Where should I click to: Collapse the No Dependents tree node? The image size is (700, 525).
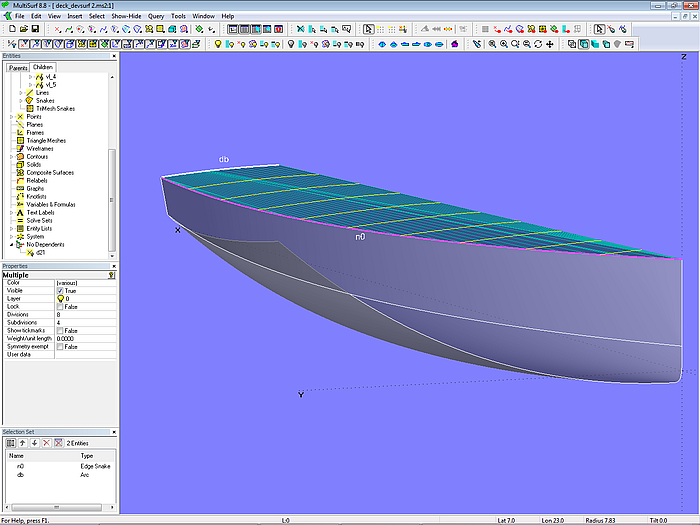[x=12, y=245]
